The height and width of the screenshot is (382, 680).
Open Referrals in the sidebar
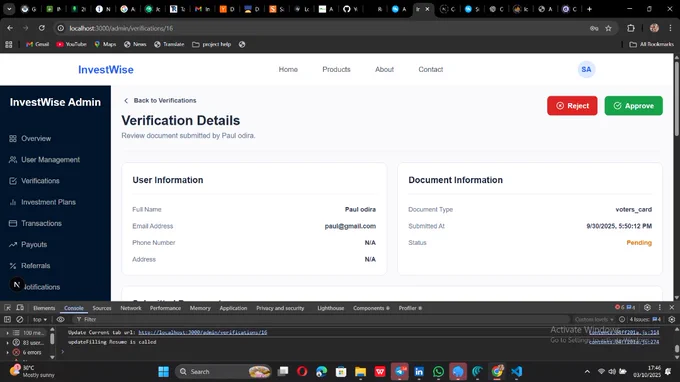pos(29,266)
